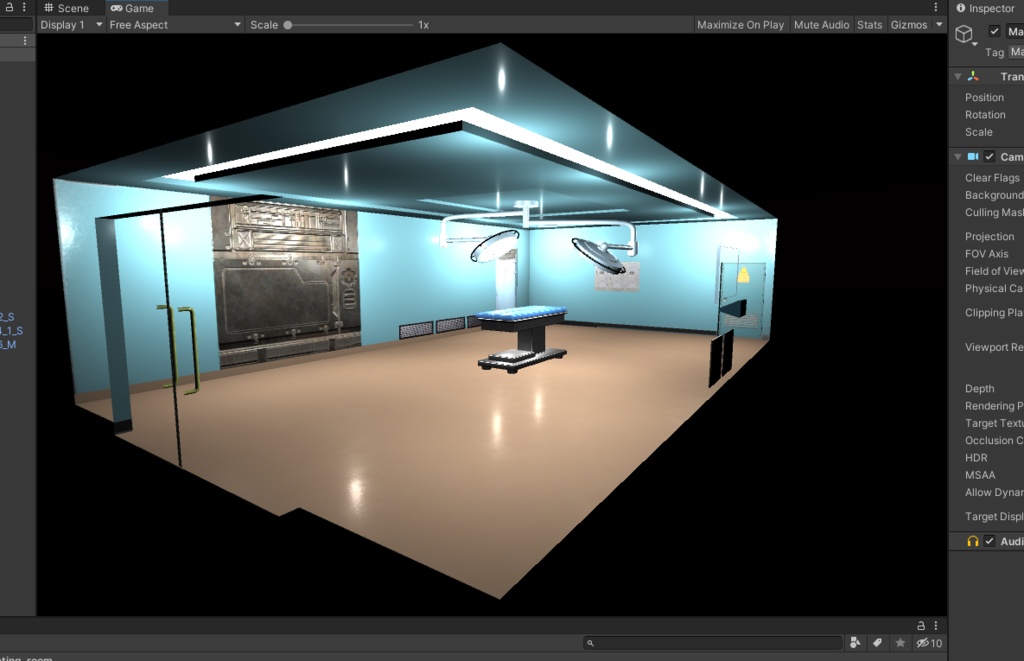Disable the Audio Listener component checkbox

(989, 541)
